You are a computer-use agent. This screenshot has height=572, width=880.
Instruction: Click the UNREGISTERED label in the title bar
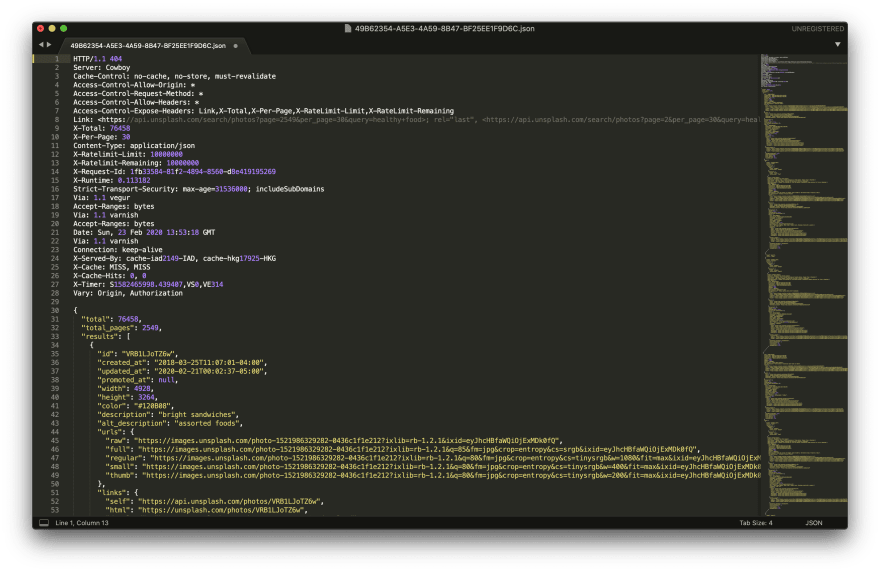tap(818, 29)
